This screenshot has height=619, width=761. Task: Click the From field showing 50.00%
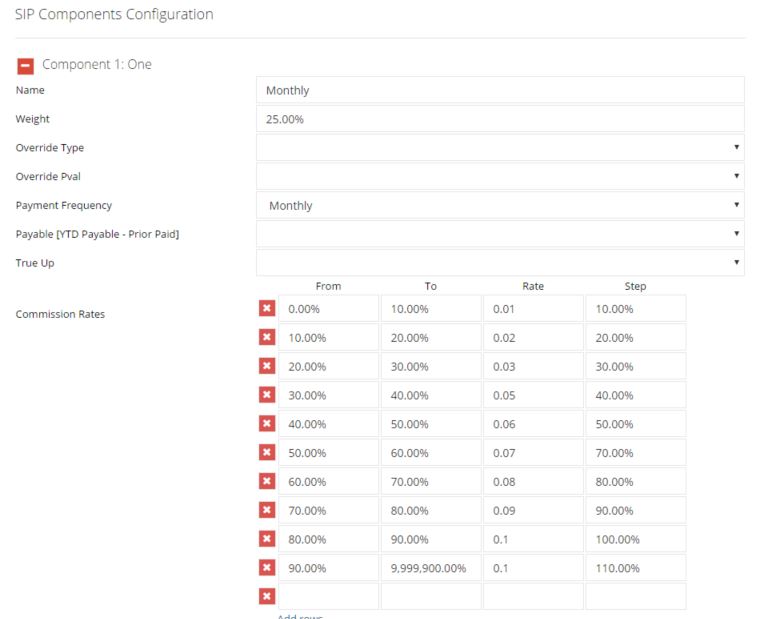[328, 452]
